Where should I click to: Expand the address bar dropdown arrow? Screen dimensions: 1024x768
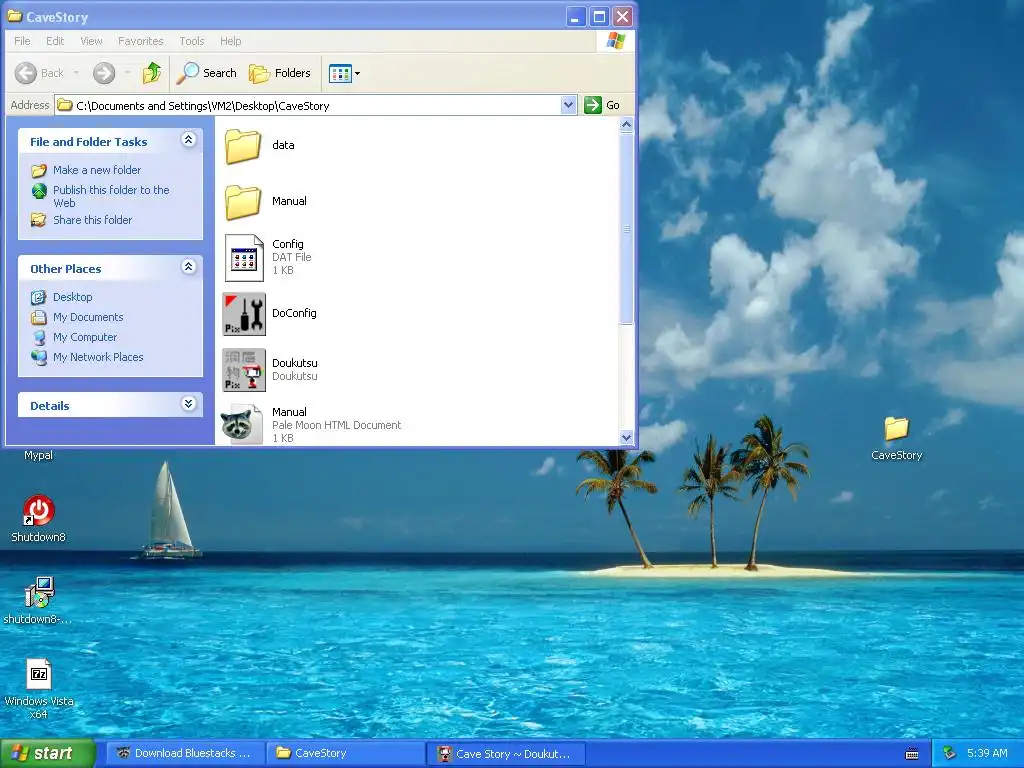pos(568,105)
